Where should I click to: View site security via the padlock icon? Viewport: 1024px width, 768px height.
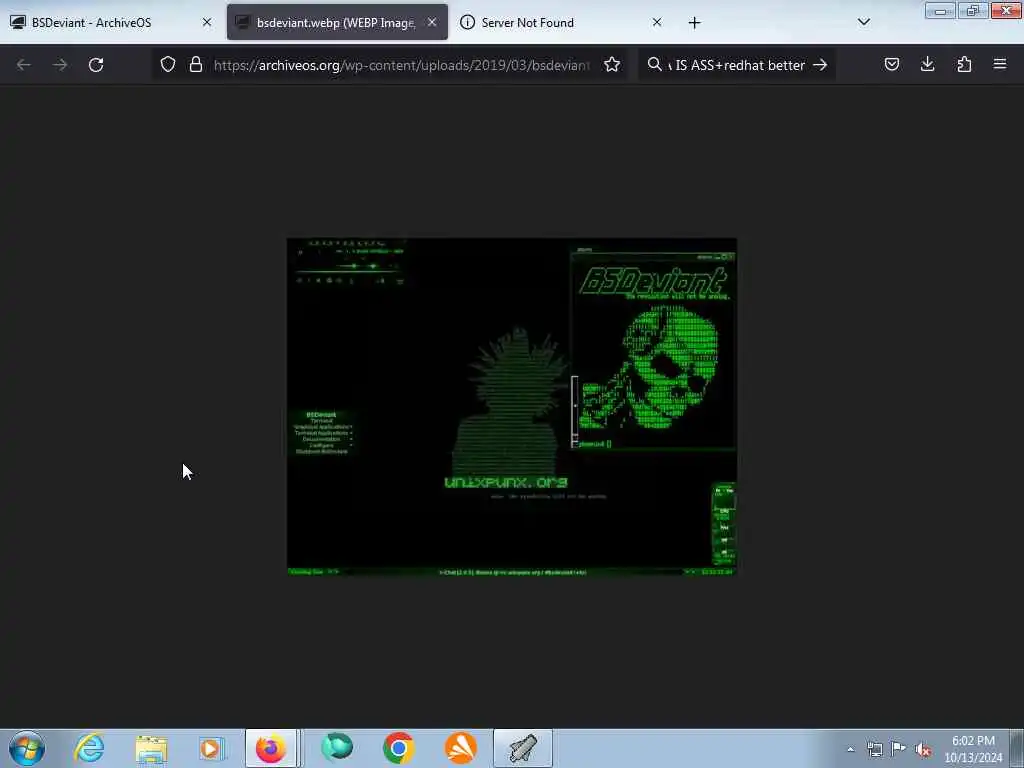pyautogui.click(x=195, y=65)
